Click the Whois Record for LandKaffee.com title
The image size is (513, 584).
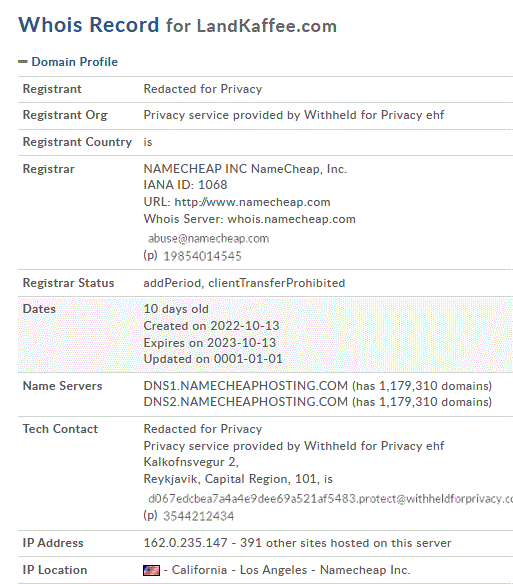(x=178, y=25)
